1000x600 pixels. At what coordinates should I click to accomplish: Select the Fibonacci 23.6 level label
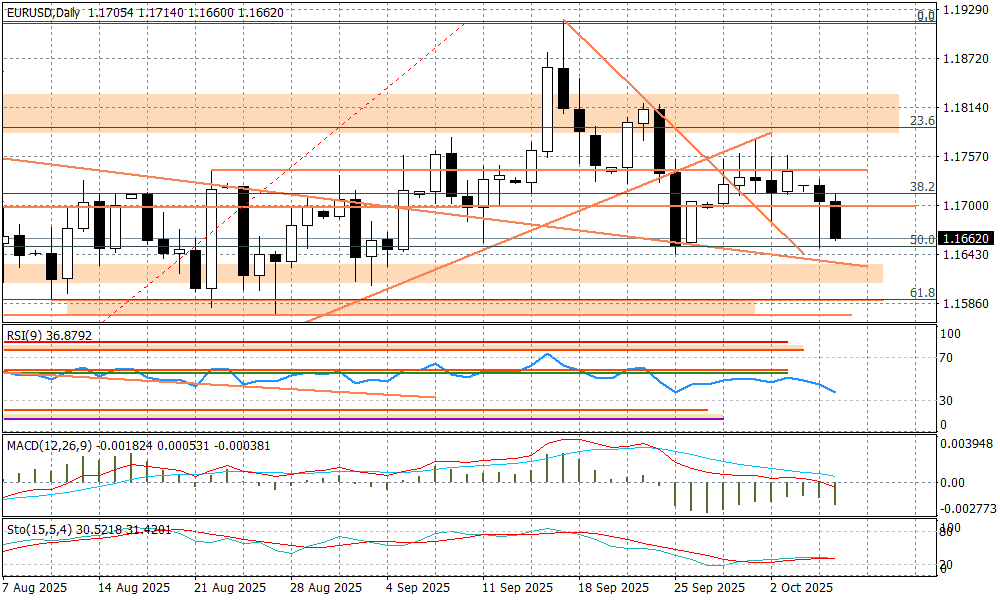[922, 121]
